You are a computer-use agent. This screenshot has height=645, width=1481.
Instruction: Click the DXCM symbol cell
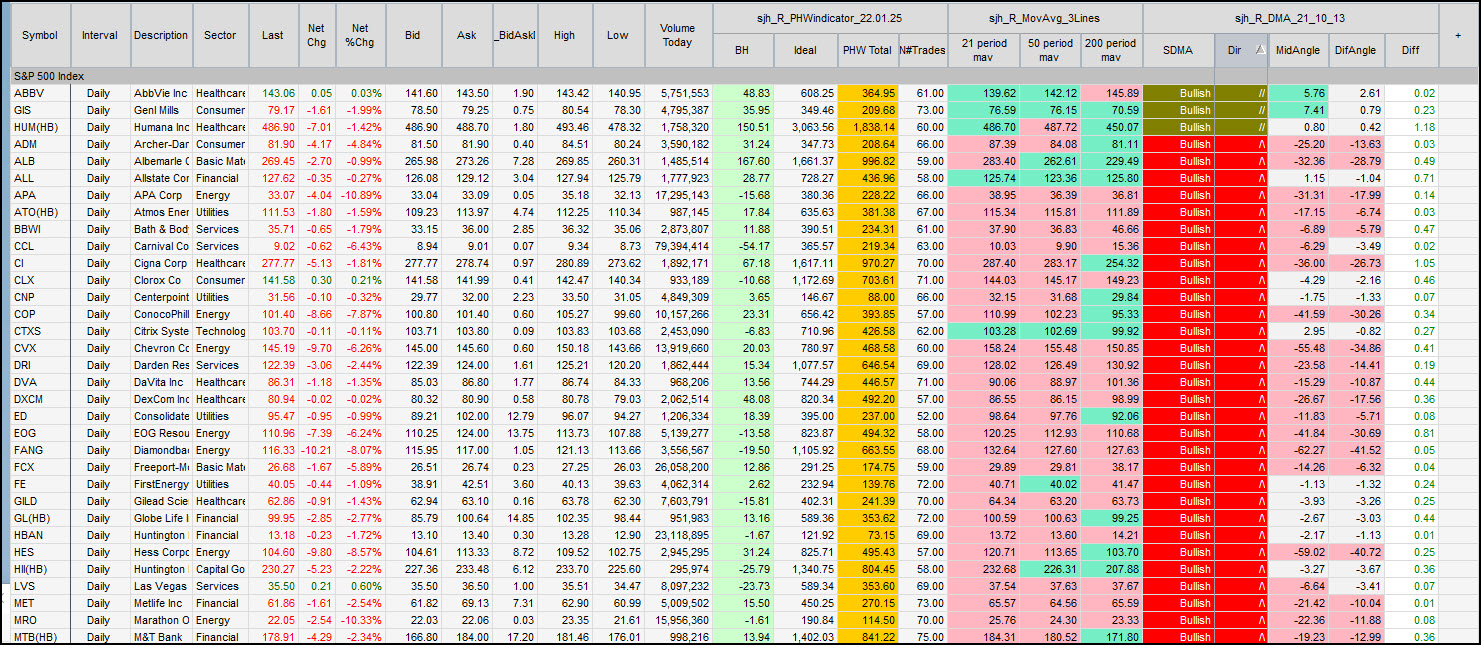40,399
